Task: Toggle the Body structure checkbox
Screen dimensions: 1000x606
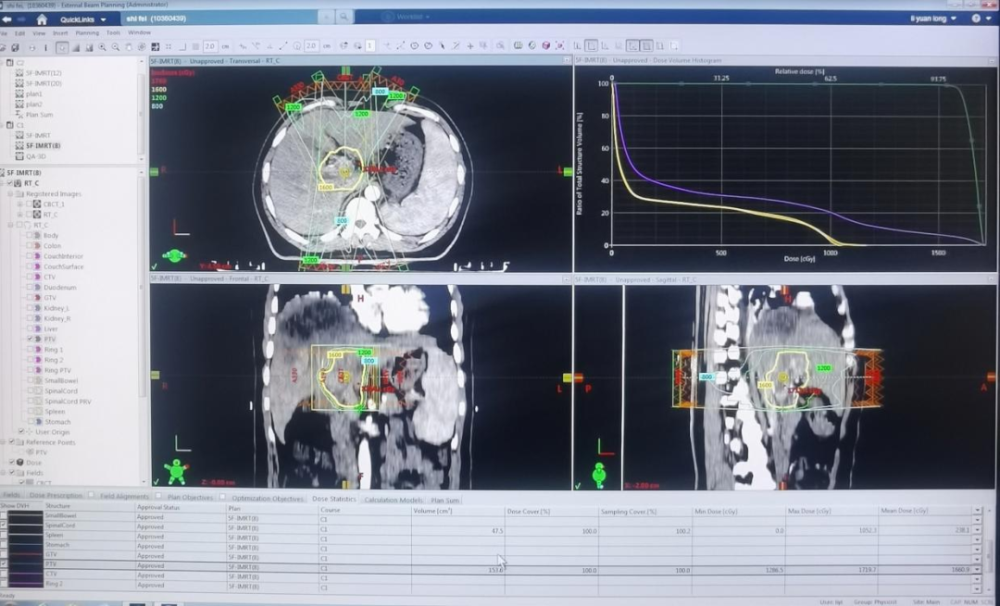Action: [x=30, y=235]
